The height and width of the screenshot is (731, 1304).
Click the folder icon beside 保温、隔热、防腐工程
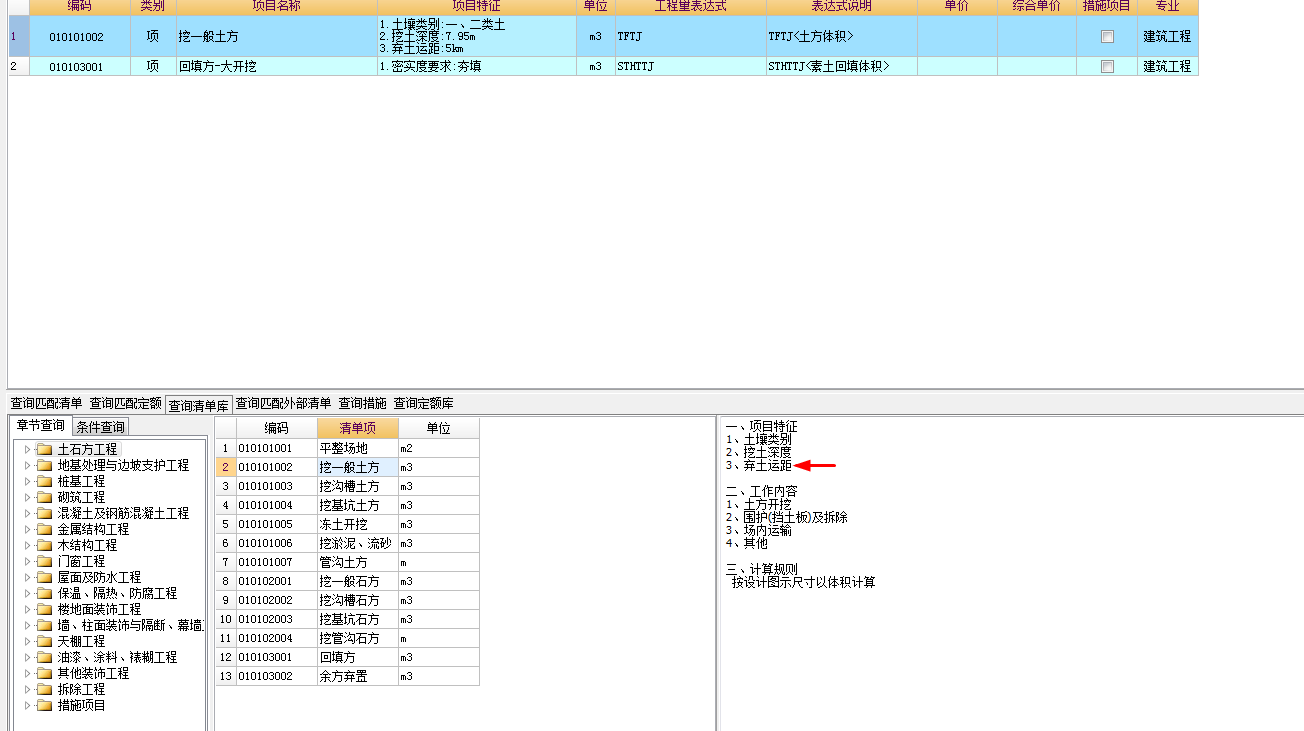[x=44, y=593]
